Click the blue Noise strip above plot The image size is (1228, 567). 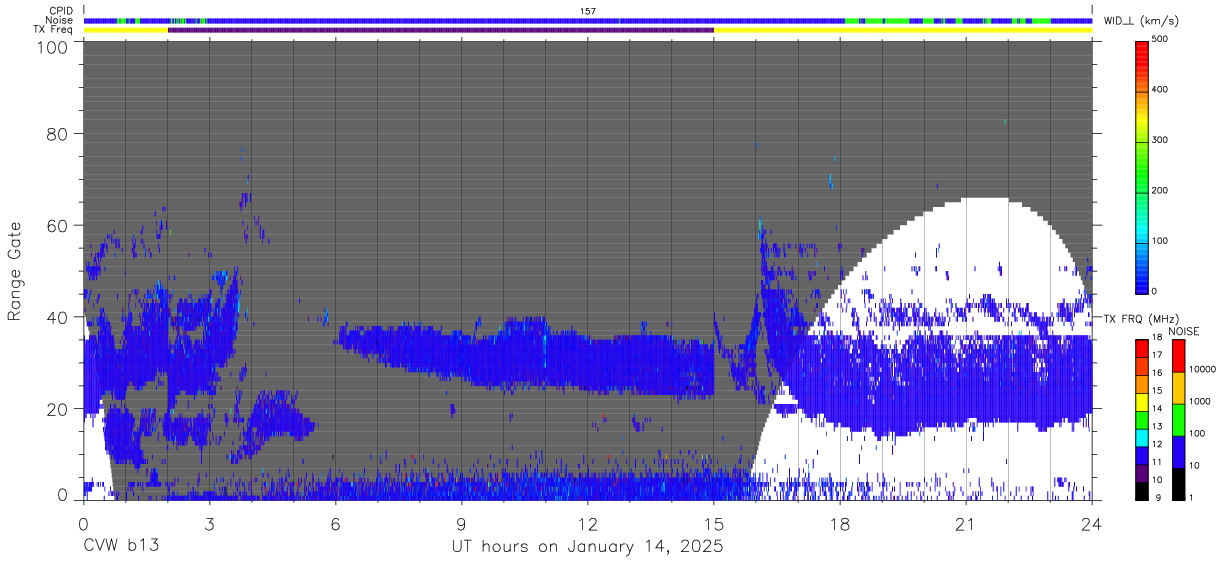click(x=588, y=20)
